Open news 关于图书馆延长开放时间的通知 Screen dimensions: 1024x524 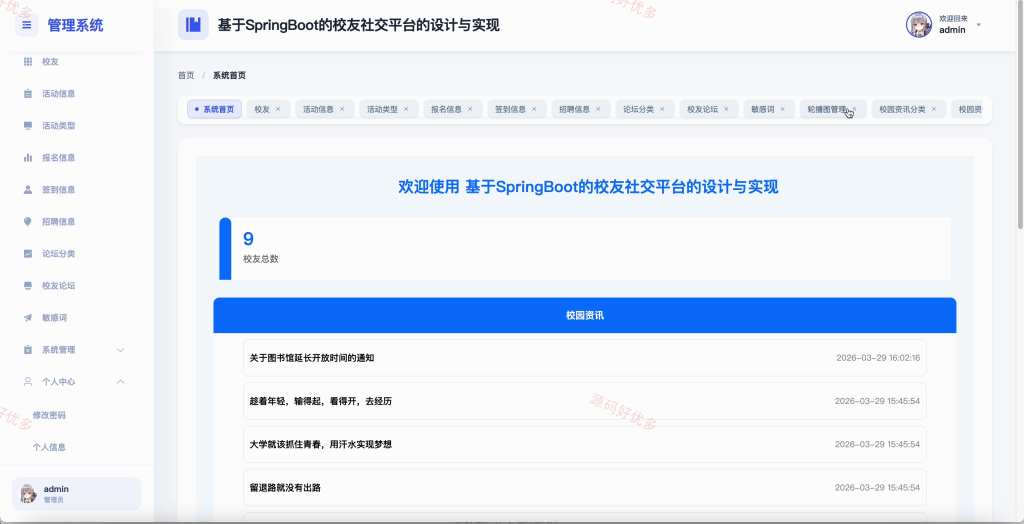[x=584, y=358]
